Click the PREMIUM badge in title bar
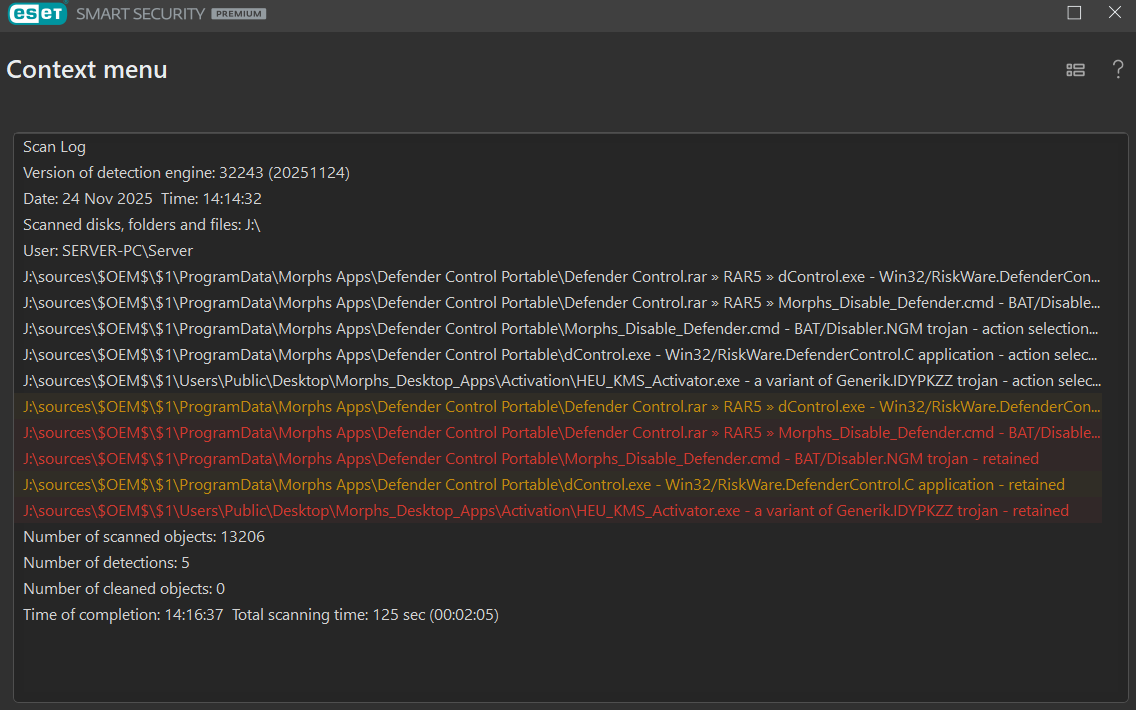This screenshot has width=1136, height=710. pyautogui.click(x=238, y=14)
